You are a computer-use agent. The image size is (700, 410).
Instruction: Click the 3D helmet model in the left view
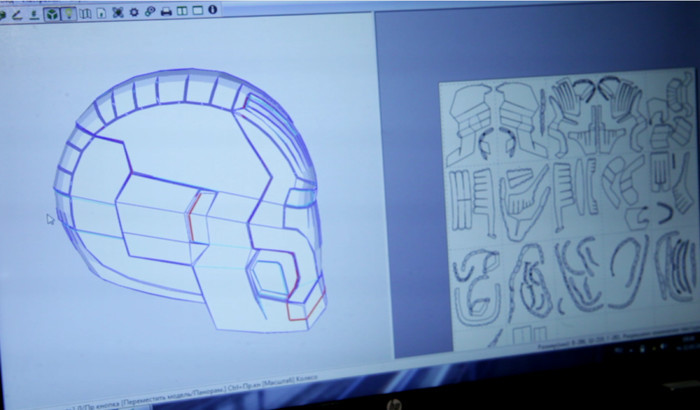tap(190, 201)
